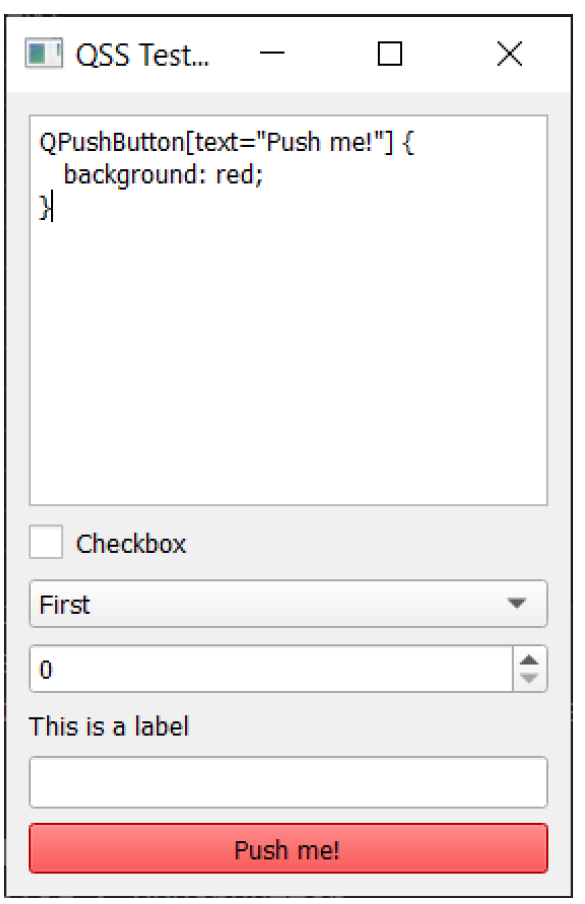
Task: Focus the empty line edit above the button
Action: point(288,782)
